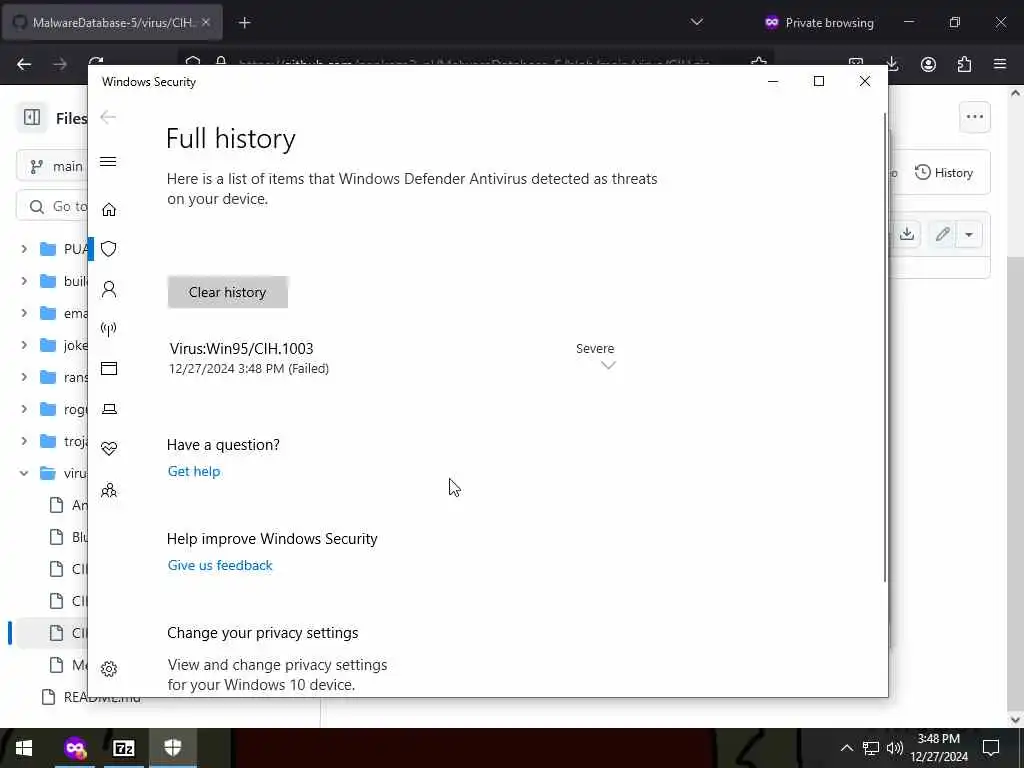Open the Get help link

[x=194, y=472]
